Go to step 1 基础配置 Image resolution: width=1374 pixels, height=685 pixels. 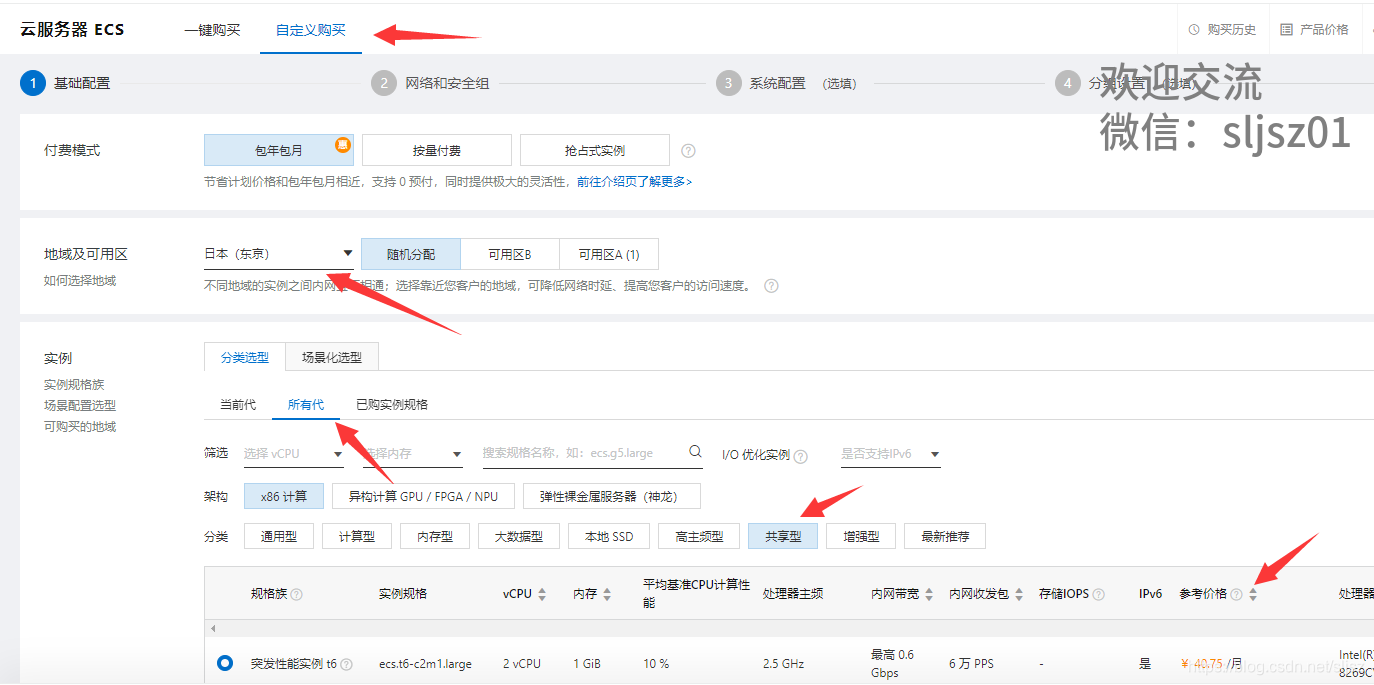tap(65, 83)
